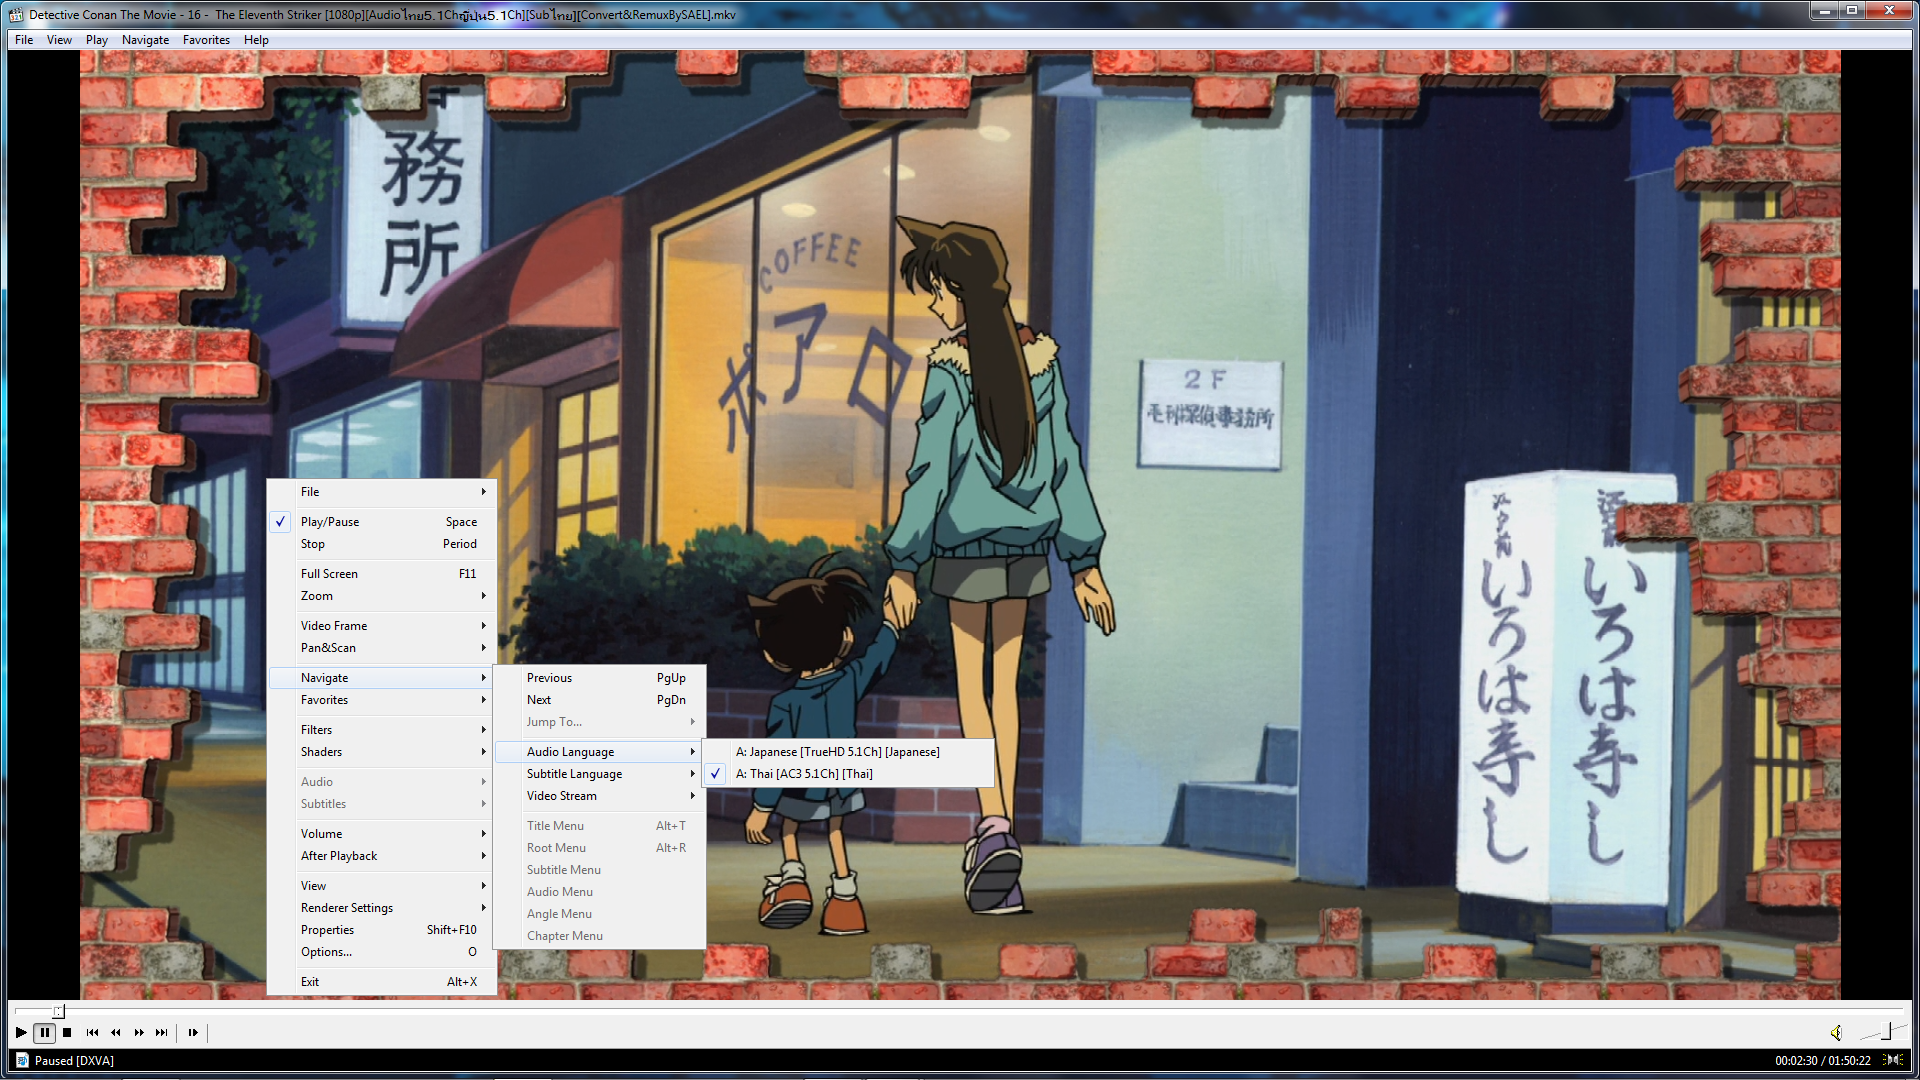The image size is (1920, 1080).
Task: Click the seek bar position thumb
Action: [x=58, y=1011]
